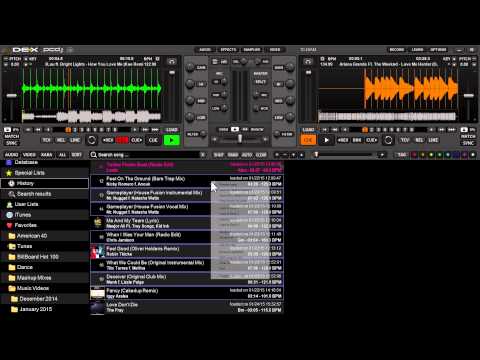
Task: Open the Tunes folder
Action: pos(24,246)
